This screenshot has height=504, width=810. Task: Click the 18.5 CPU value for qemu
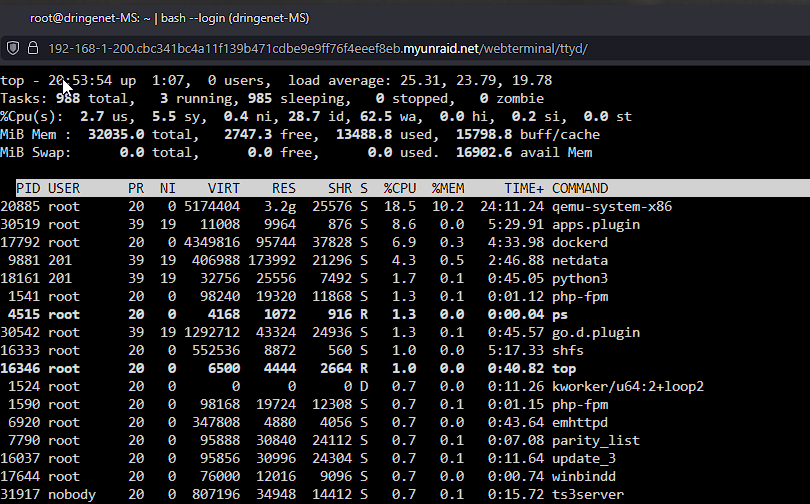[x=400, y=207]
